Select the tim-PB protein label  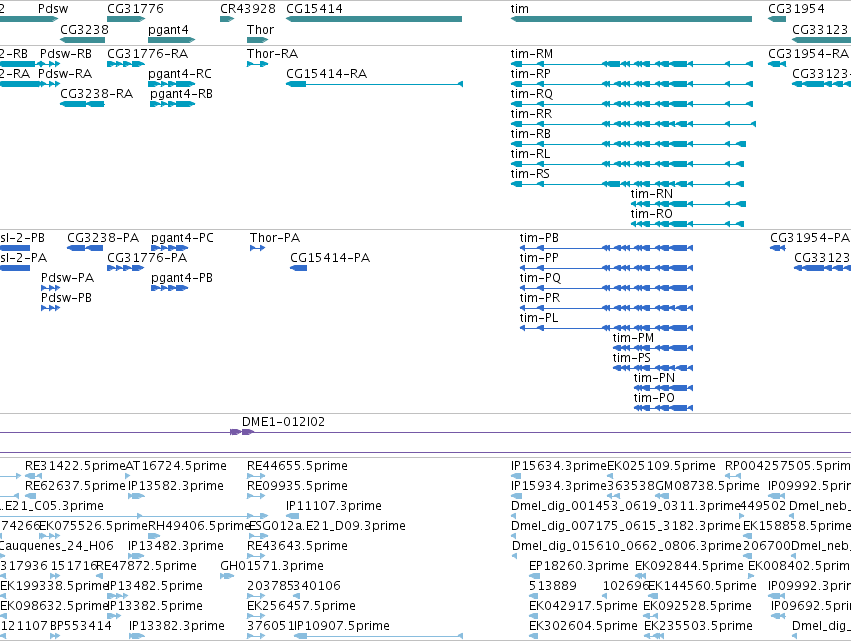click(539, 238)
